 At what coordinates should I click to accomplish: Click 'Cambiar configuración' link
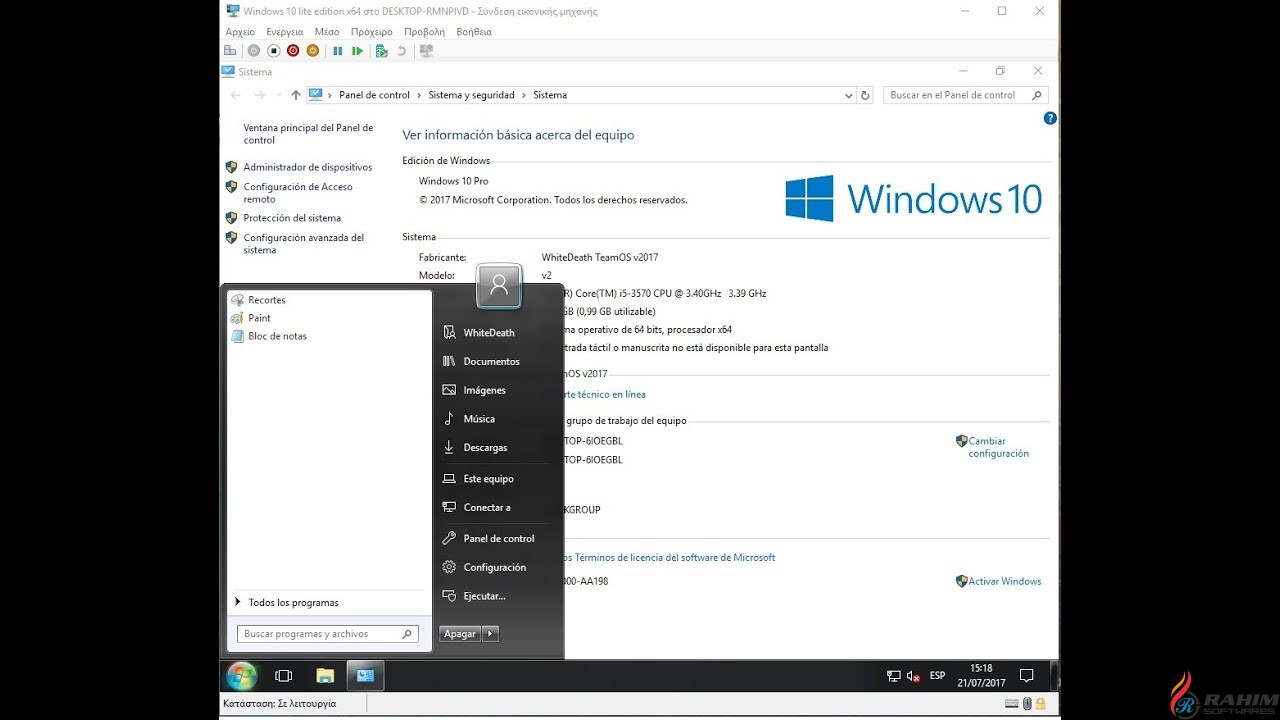(998, 447)
